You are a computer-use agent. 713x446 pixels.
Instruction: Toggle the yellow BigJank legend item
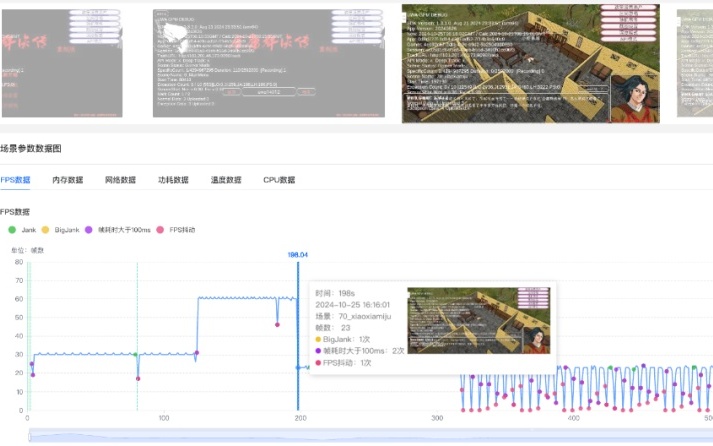tap(60, 230)
